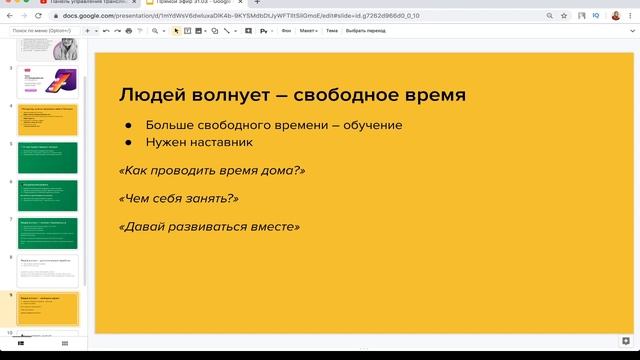Screen dimensions: 640x360
Task: Open a new browser tab
Action: pyautogui.click(x=257, y=2)
